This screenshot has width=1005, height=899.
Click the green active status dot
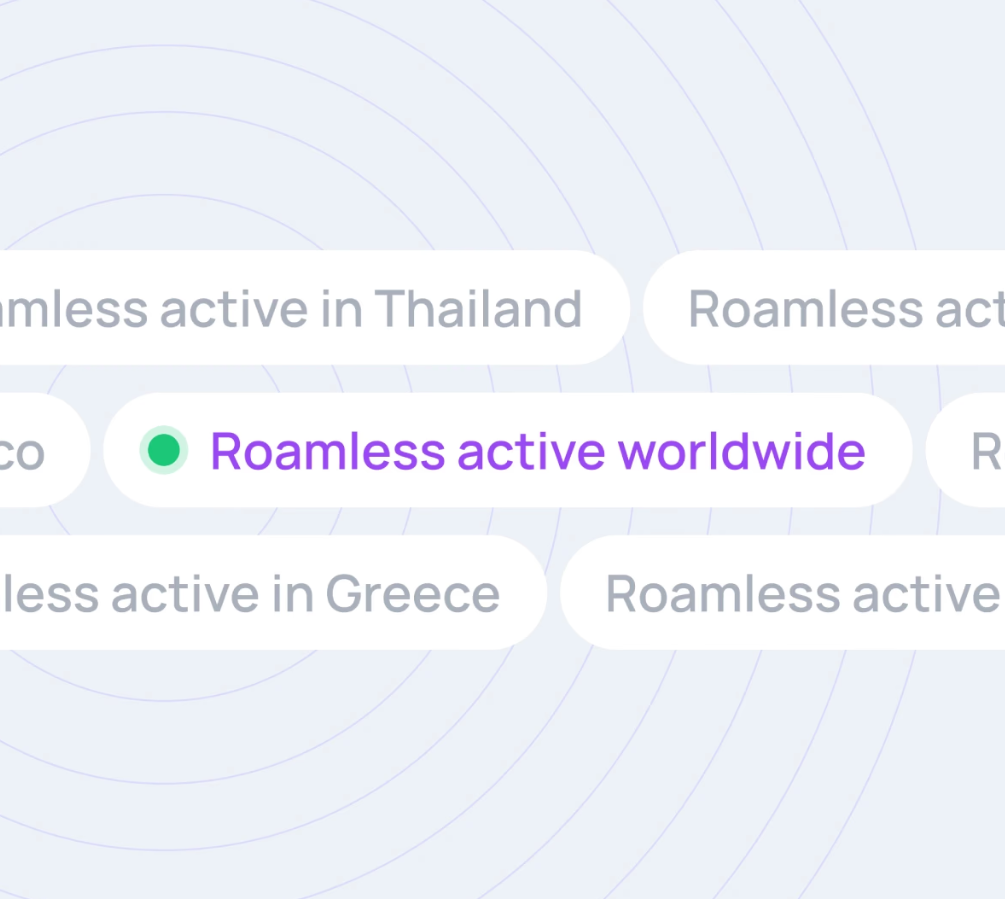pos(163,450)
